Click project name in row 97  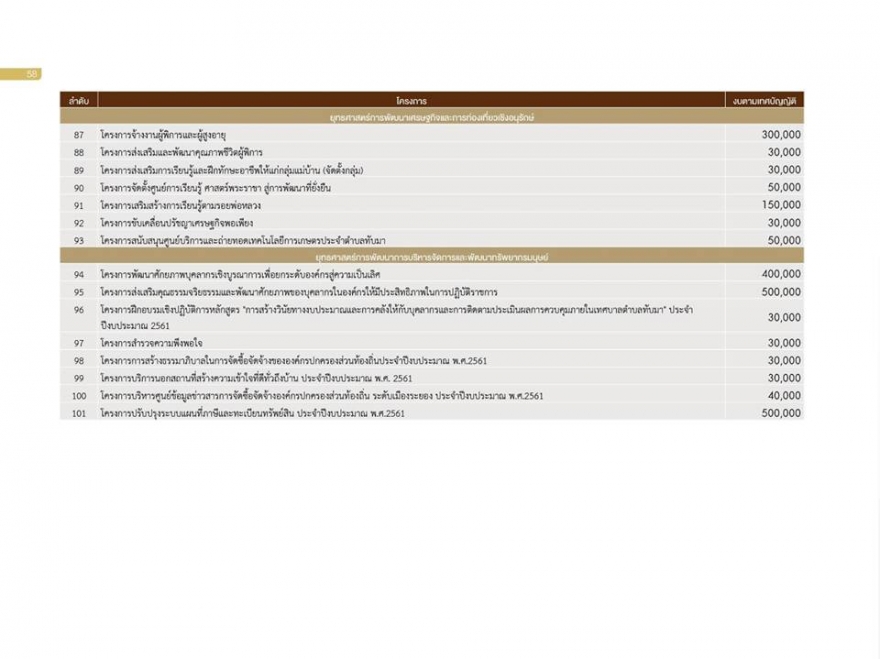[152, 343]
